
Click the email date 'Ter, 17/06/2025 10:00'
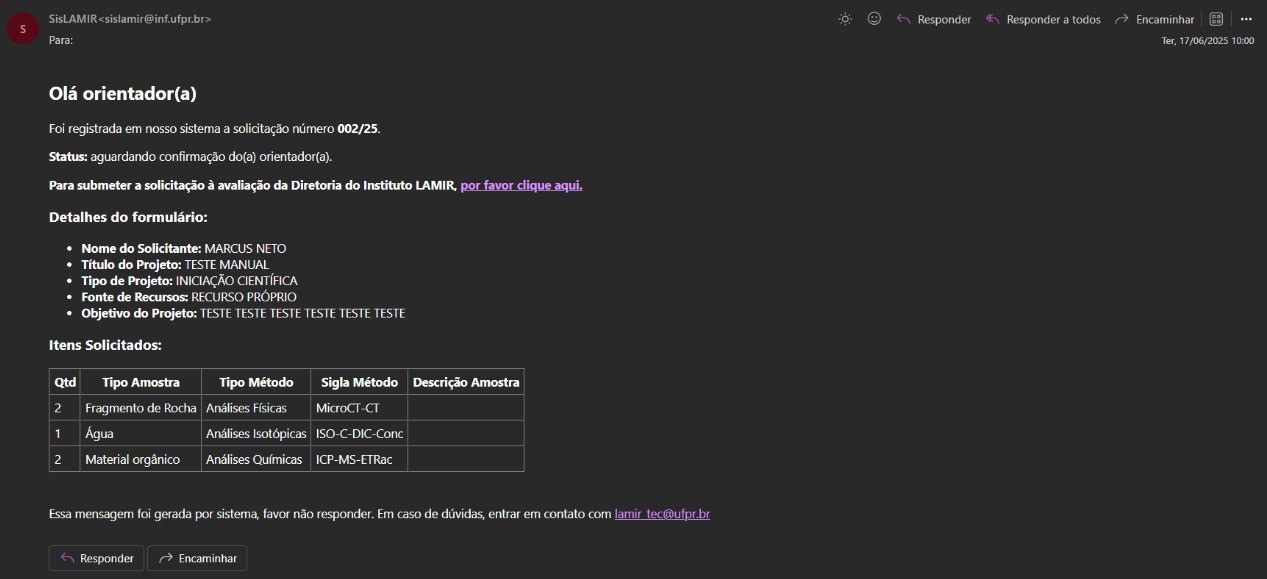(1207, 41)
